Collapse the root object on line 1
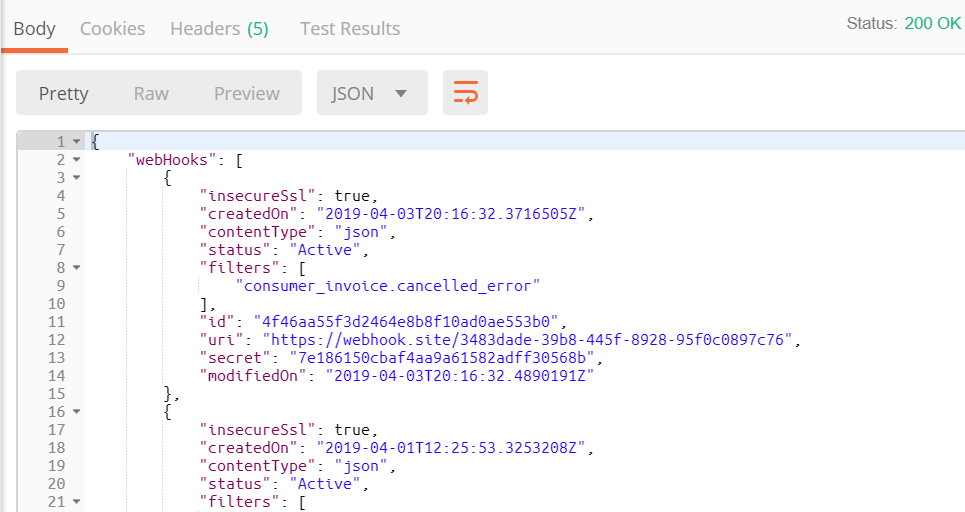Screen dimensions: 965x512 pyautogui.click(x=76, y=142)
